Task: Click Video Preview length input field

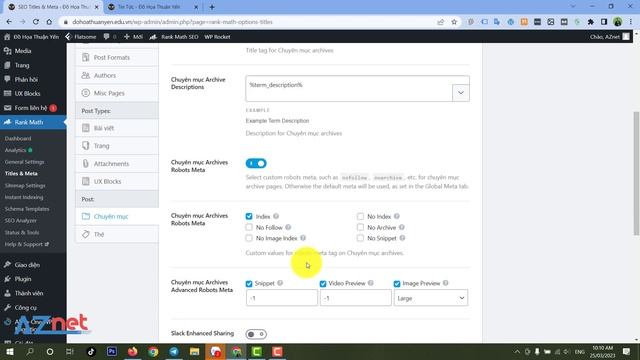Action: coord(356,298)
